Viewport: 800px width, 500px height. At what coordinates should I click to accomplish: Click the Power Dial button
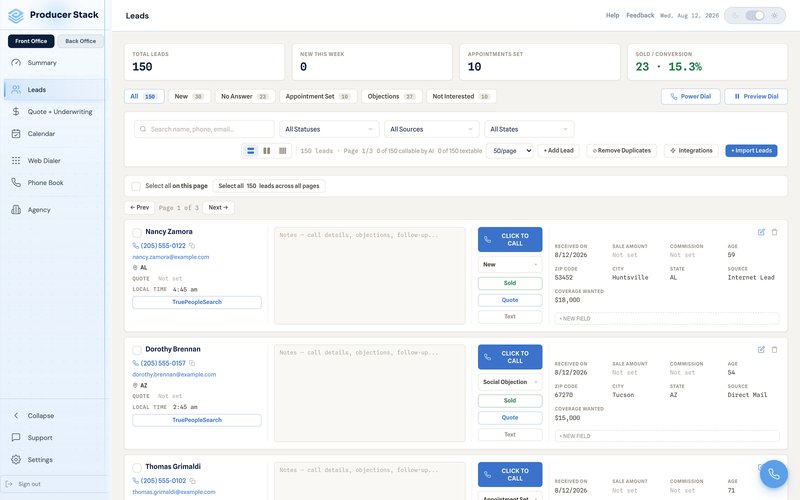pyautogui.click(x=690, y=96)
